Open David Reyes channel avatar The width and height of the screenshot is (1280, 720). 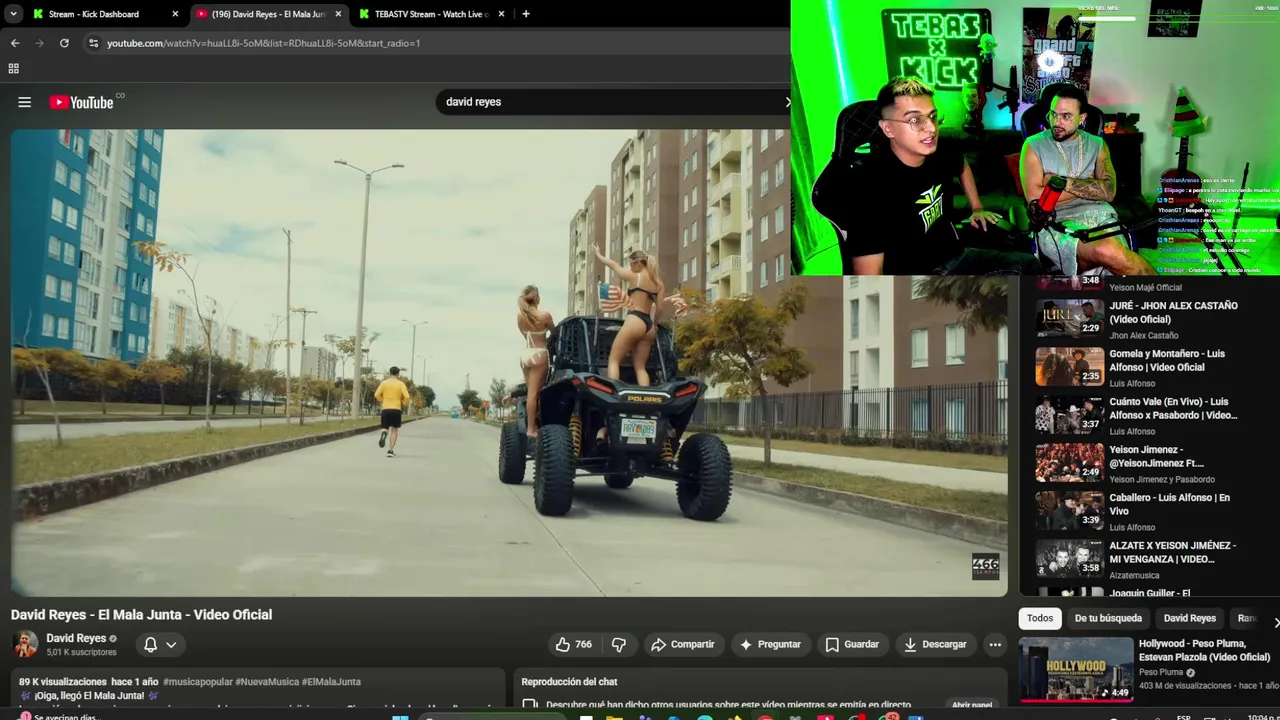coord(26,644)
